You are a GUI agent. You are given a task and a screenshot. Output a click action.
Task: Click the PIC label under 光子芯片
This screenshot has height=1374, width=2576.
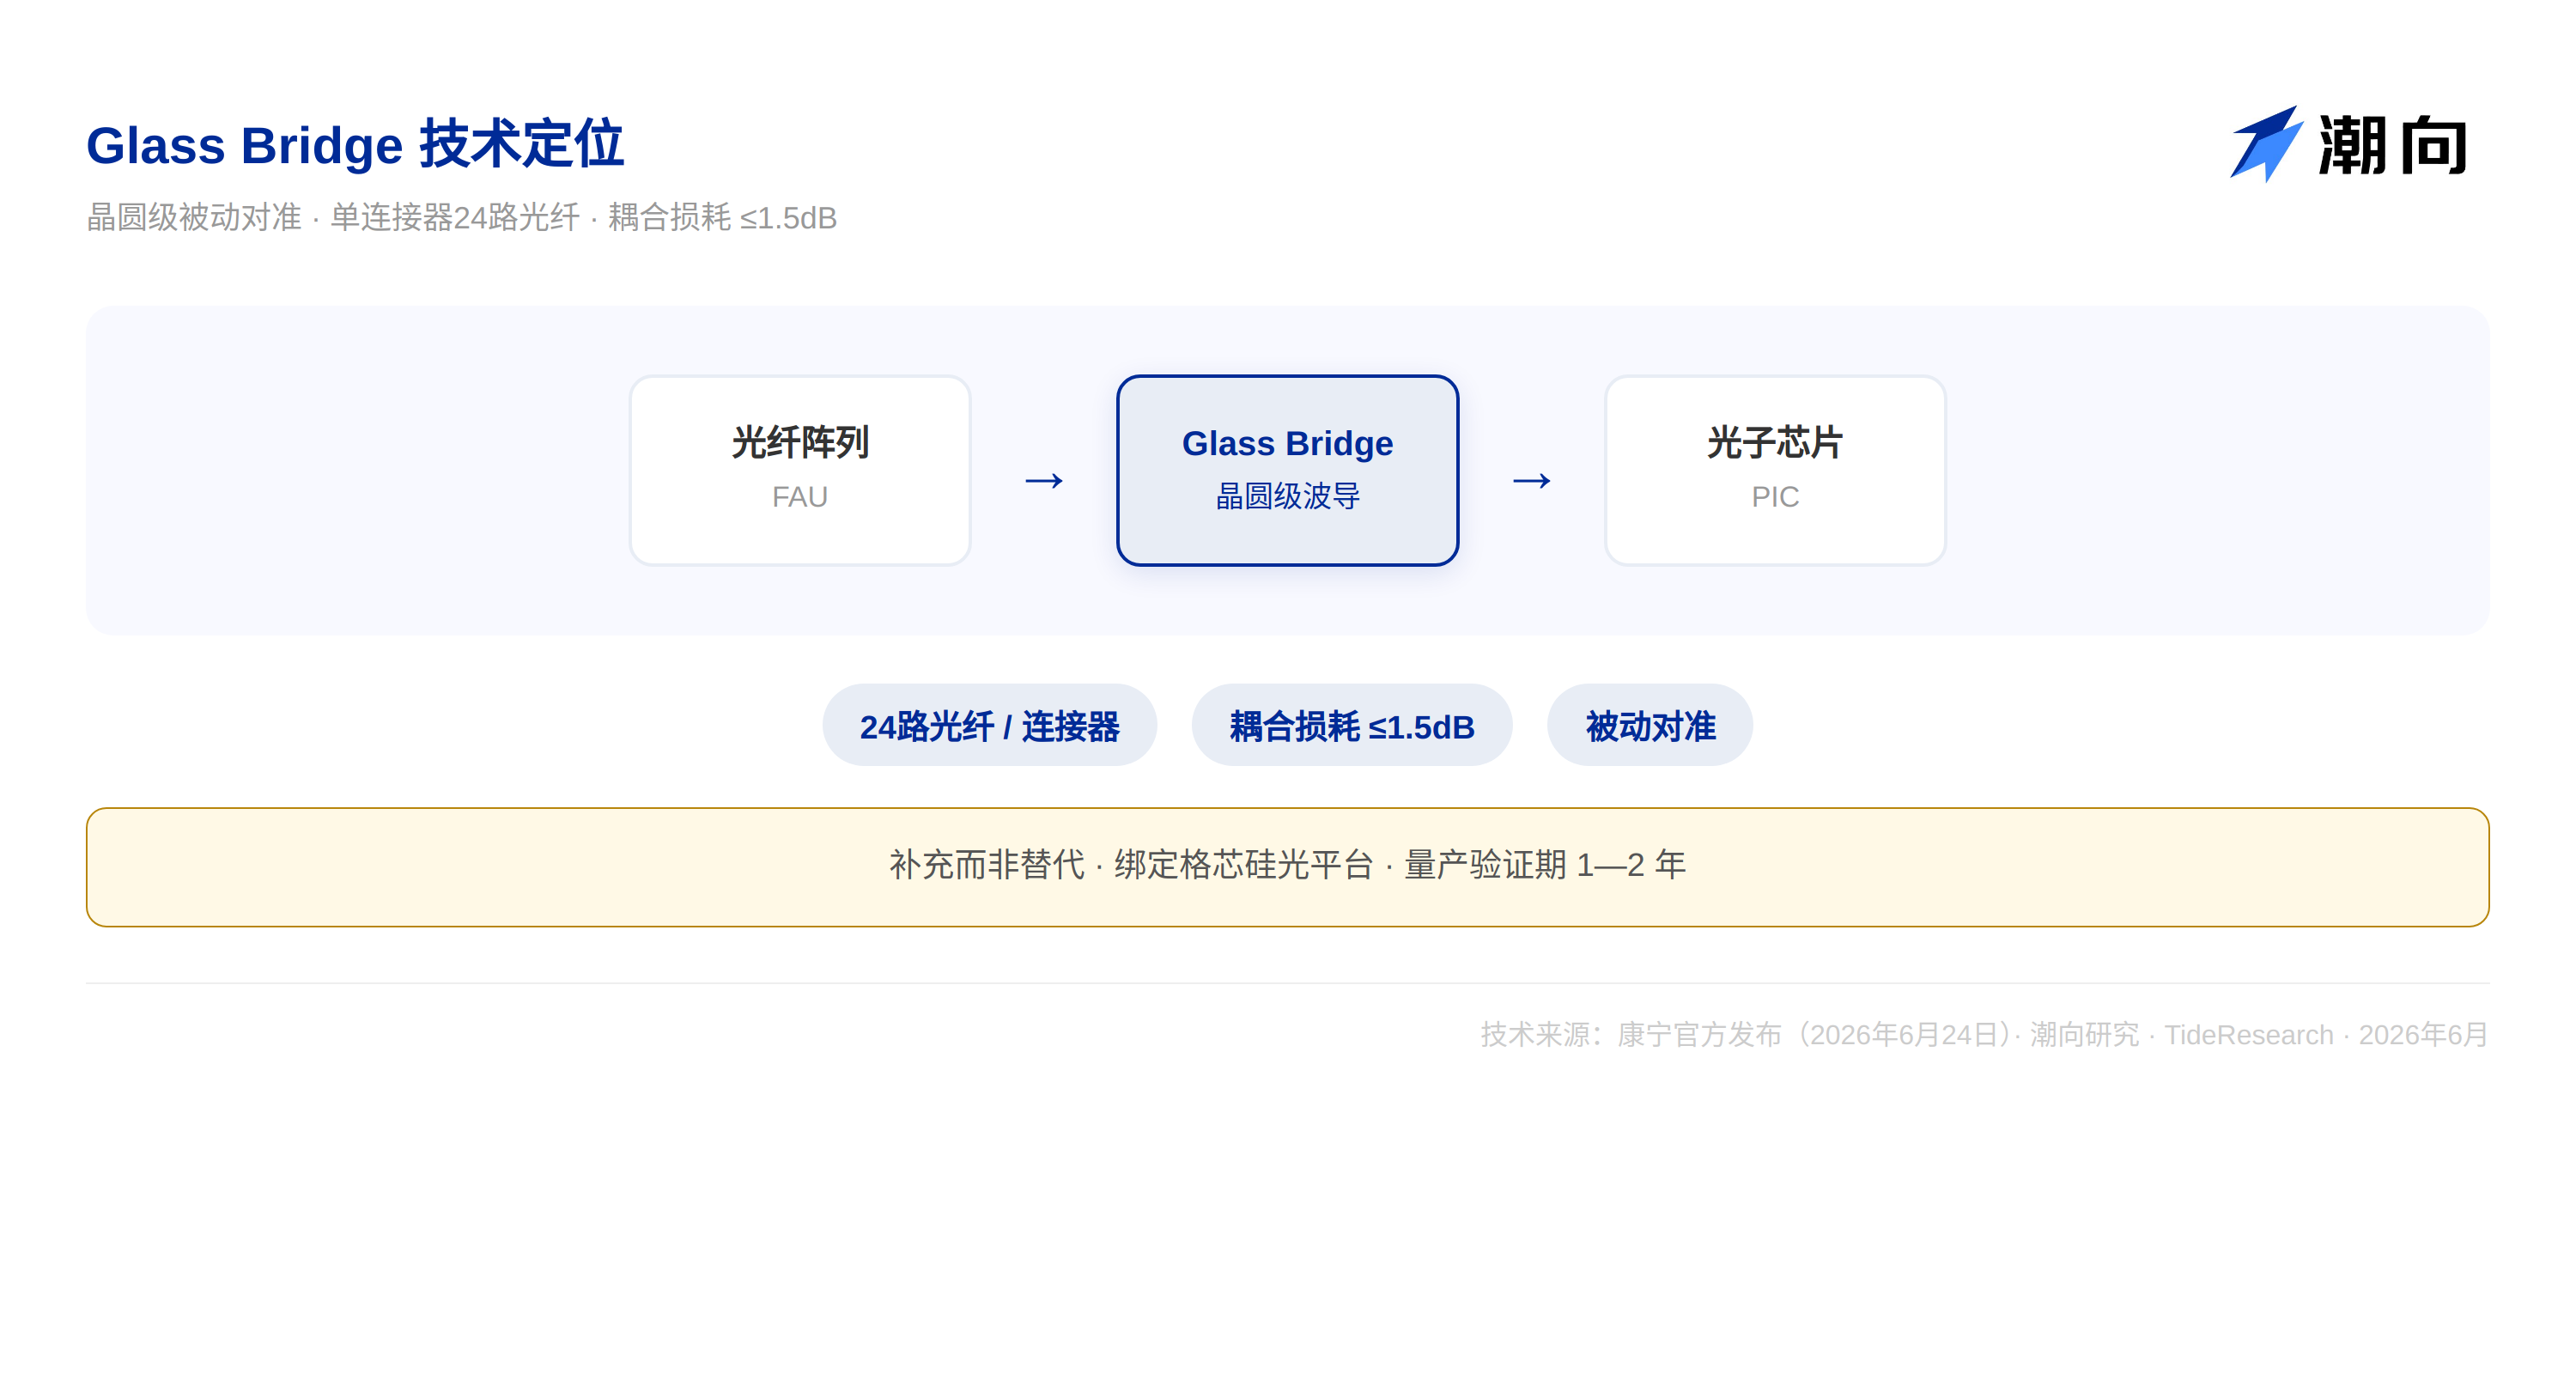tap(1775, 497)
